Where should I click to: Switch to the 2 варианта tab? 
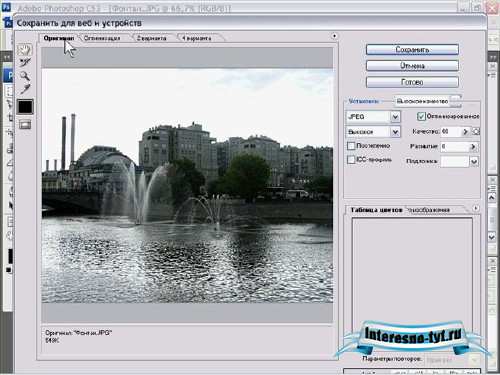(152, 38)
